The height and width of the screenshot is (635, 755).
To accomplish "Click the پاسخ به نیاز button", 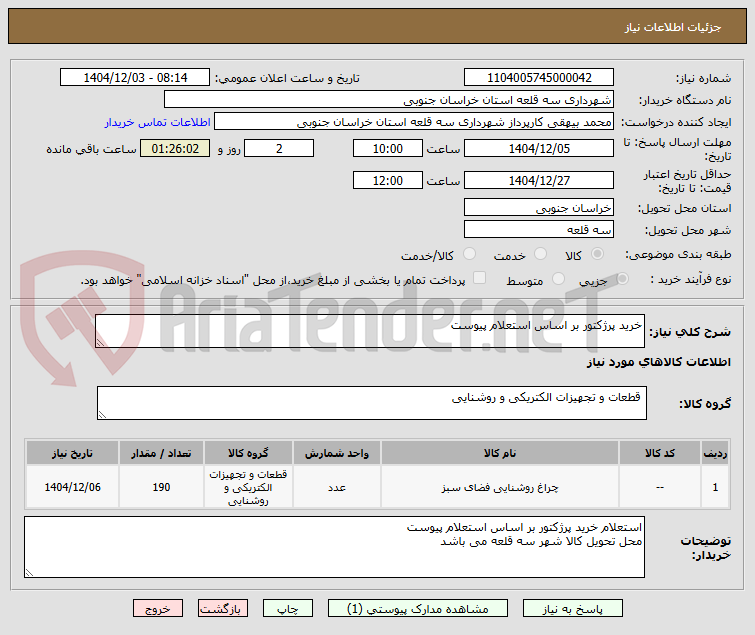I will [573, 609].
